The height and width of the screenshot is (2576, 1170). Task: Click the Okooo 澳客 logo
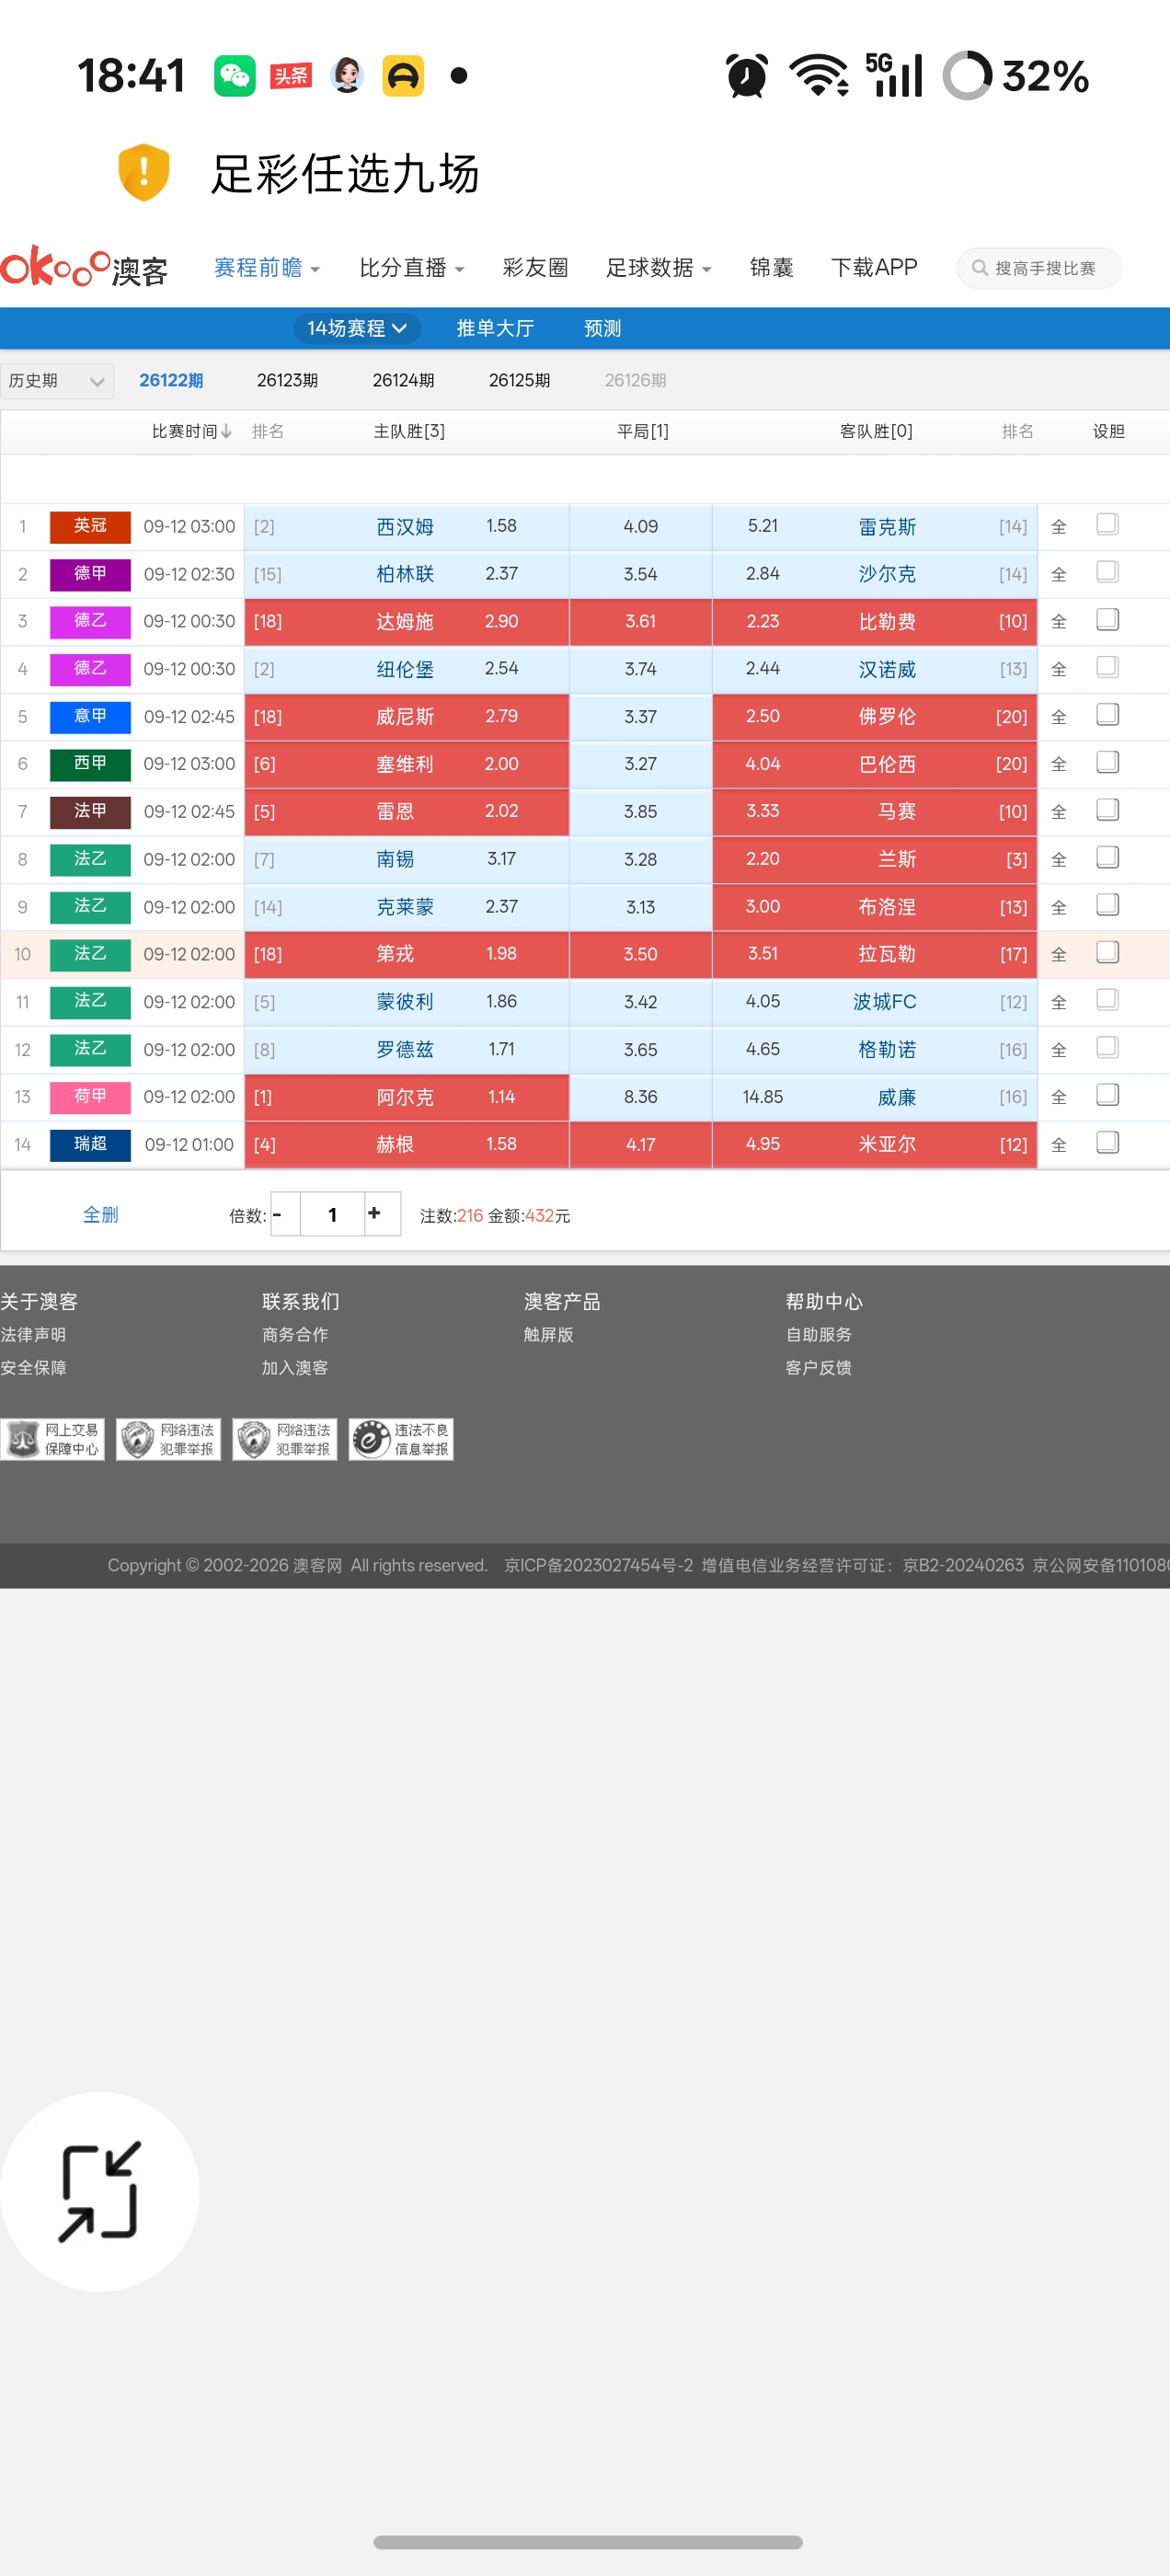point(84,268)
